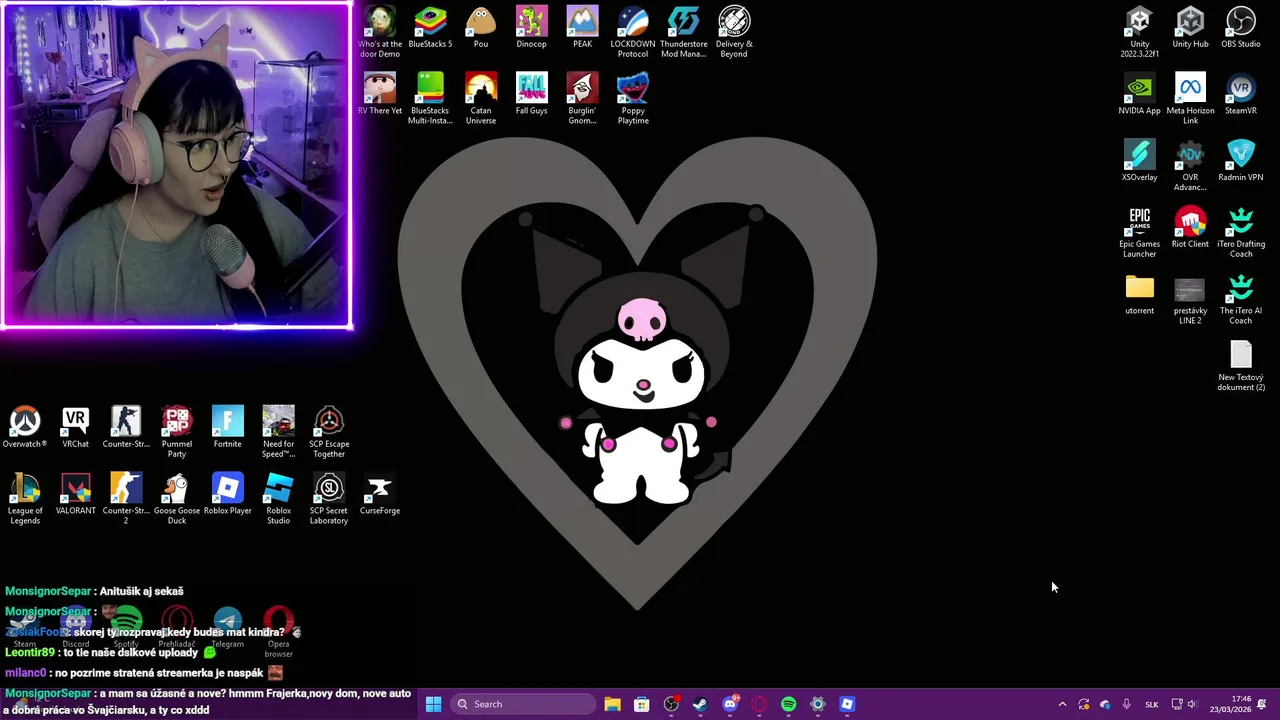
Task: Open RV There Yet shortcut
Action: point(380,94)
